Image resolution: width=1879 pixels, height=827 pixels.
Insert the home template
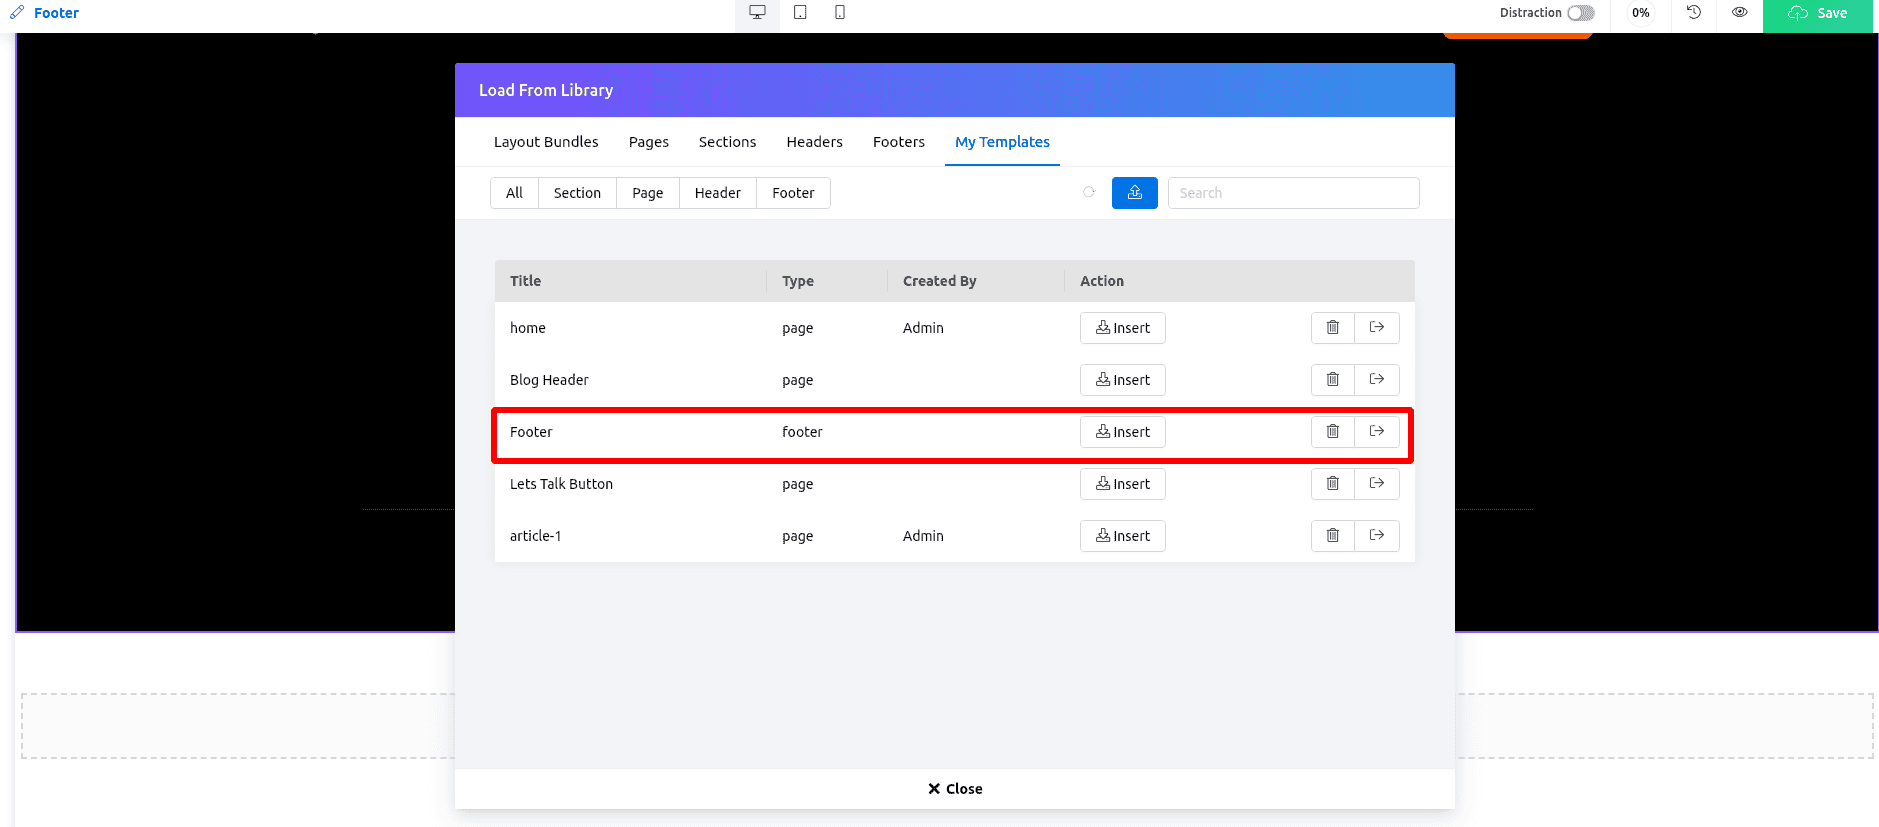coord(1123,328)
